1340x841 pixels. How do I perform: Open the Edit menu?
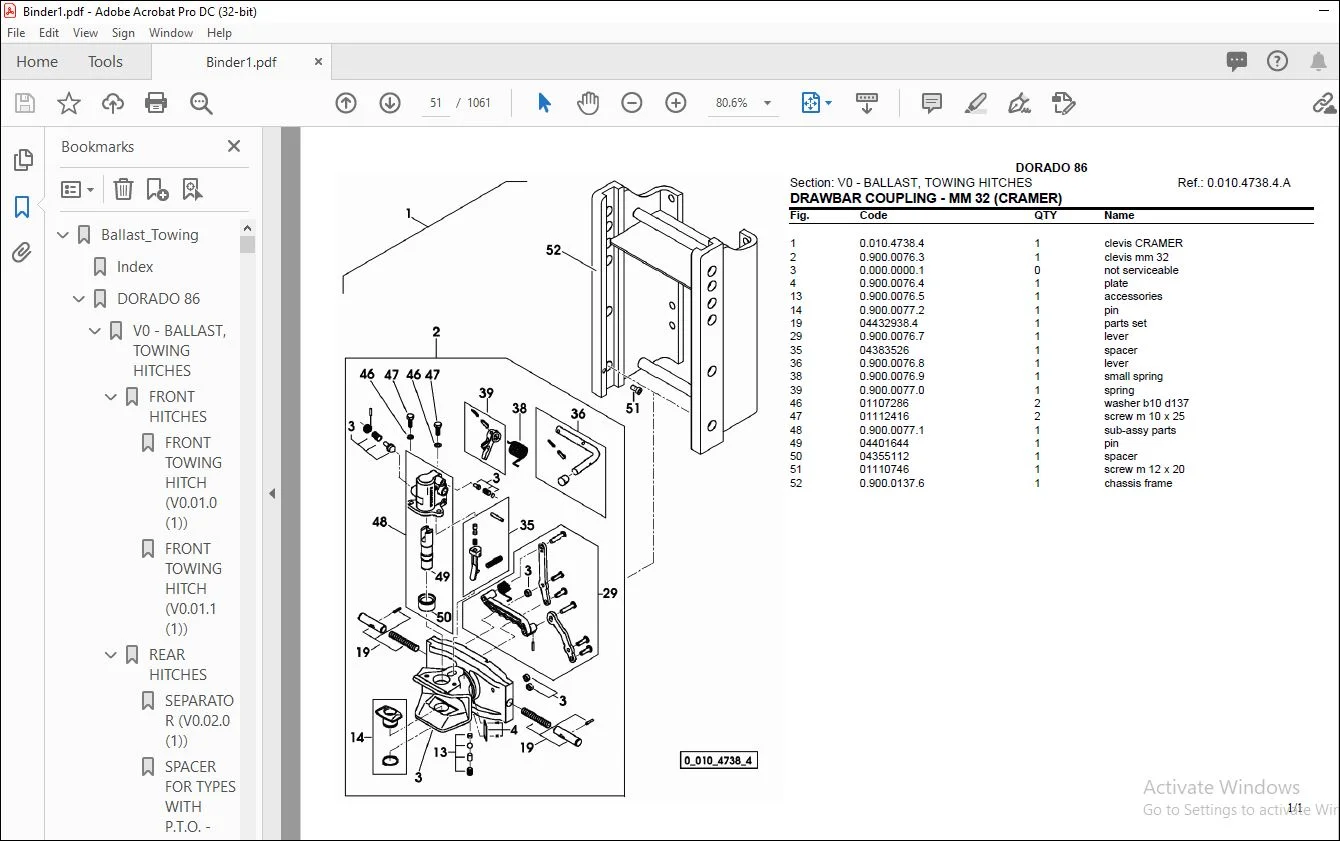[x=49, y=33]
